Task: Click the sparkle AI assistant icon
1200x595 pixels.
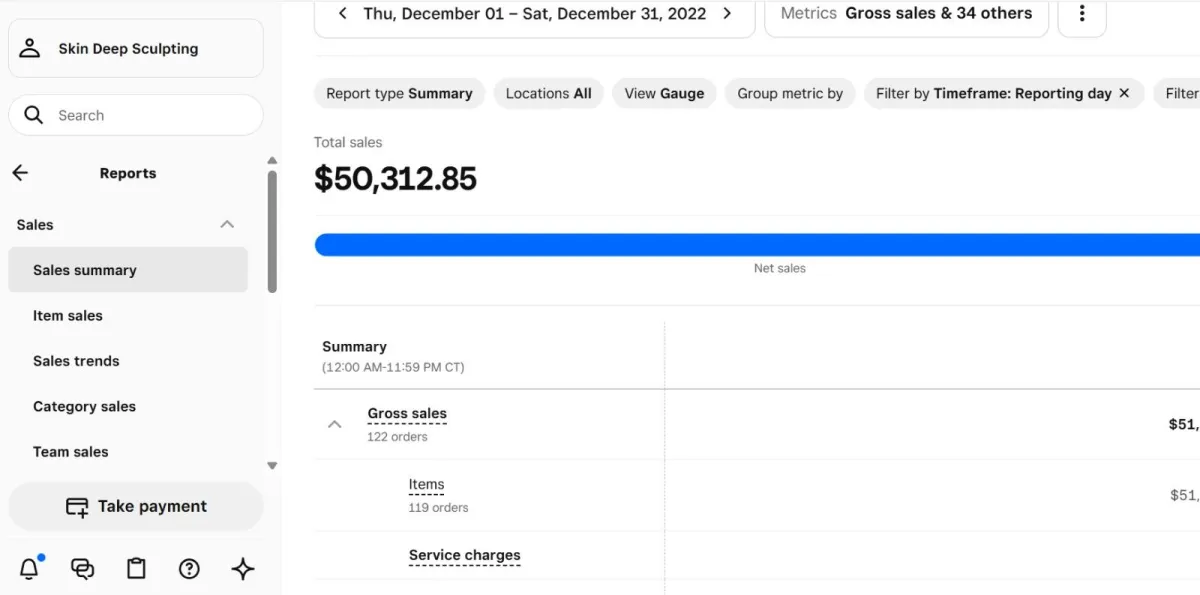Action: (243, 569)
